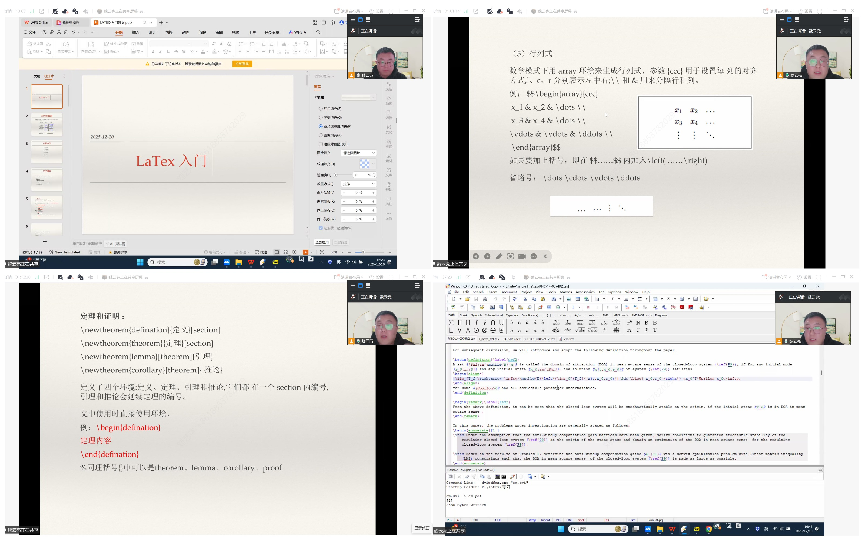Open the WPS home tab in the tab bar
This screenshot has height=541, width=865.
pyautogui.click(x=35, y=21)
